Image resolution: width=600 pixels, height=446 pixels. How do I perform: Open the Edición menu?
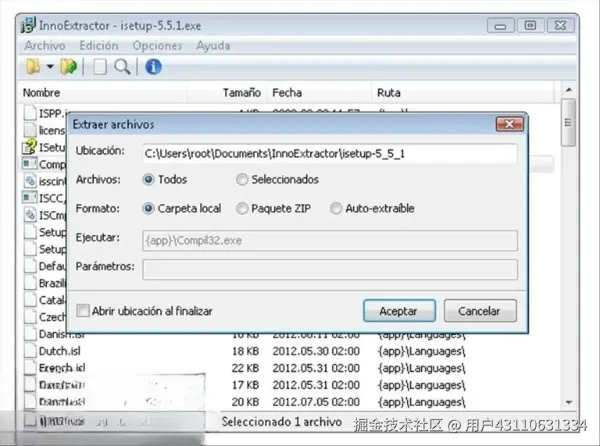(99, 46)
